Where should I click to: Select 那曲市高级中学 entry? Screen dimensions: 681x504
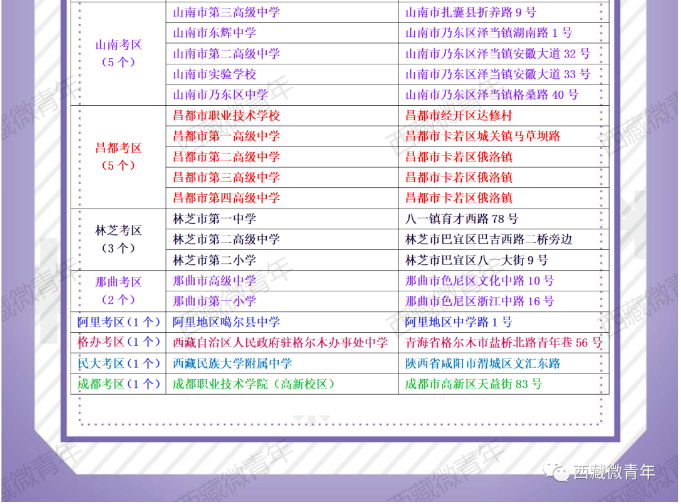(x=215, y=281)
